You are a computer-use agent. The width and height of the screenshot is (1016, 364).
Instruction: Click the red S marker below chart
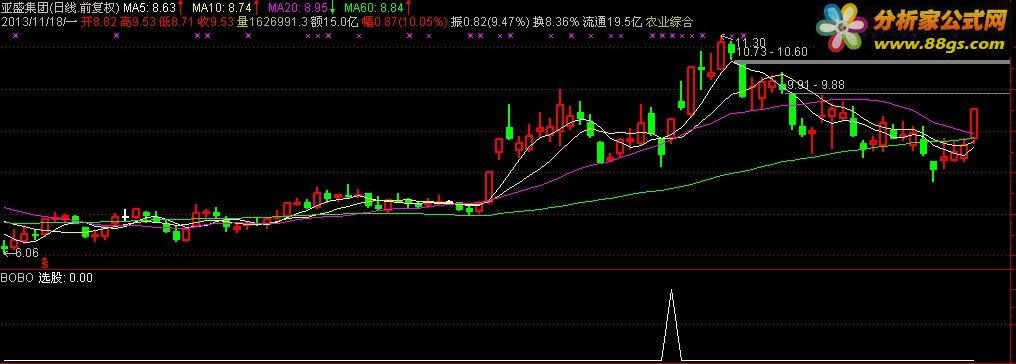45,263
